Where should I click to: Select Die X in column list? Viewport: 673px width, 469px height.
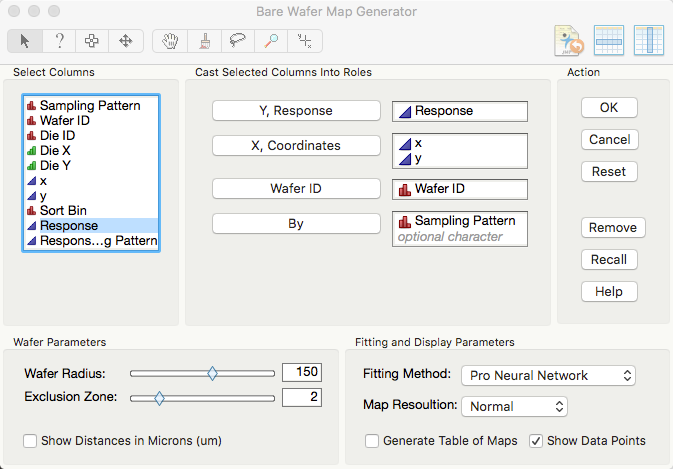(91, 151)
